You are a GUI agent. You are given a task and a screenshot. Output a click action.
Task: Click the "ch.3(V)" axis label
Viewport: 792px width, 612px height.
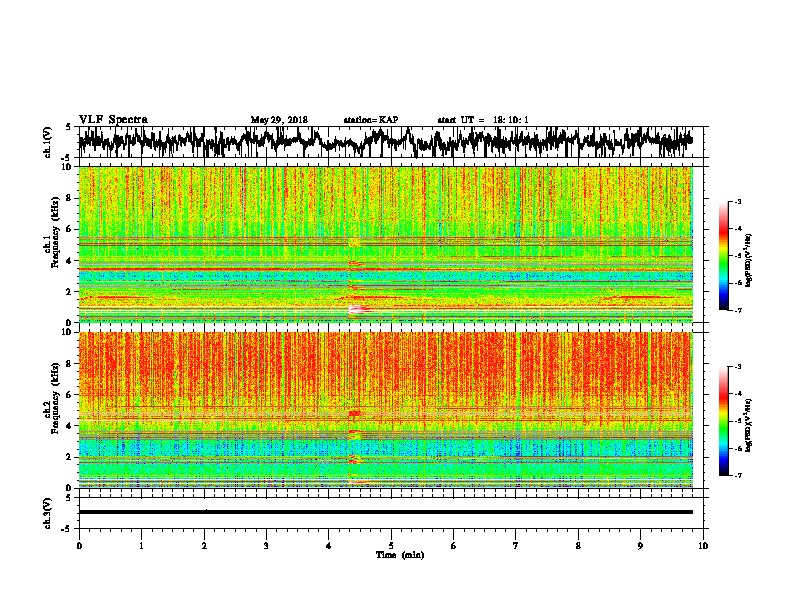(x=48, y=513)
